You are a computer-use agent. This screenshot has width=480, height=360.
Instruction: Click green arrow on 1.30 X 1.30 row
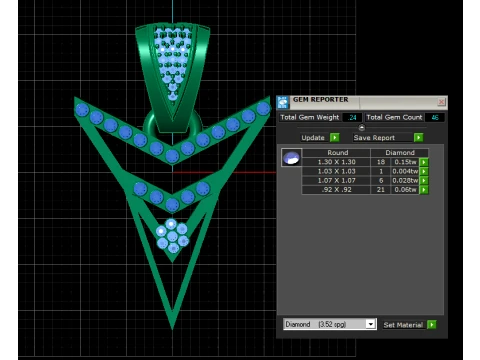pos(424,162)
